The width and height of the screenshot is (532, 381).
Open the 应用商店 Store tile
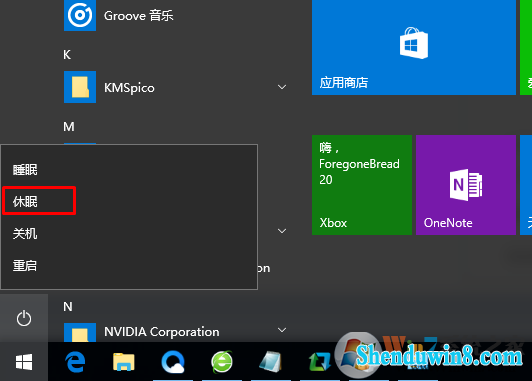414,47
